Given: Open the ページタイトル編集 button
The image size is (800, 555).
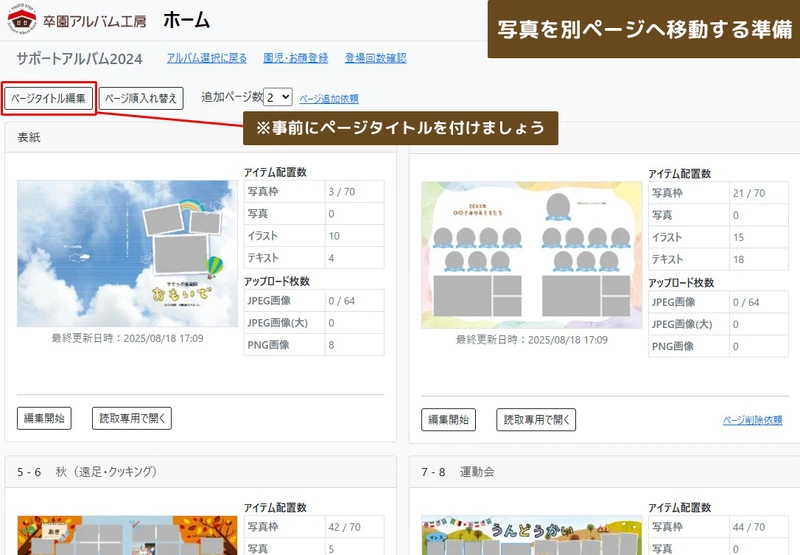Looking at the screenshot, I should (x=48, y=98).
